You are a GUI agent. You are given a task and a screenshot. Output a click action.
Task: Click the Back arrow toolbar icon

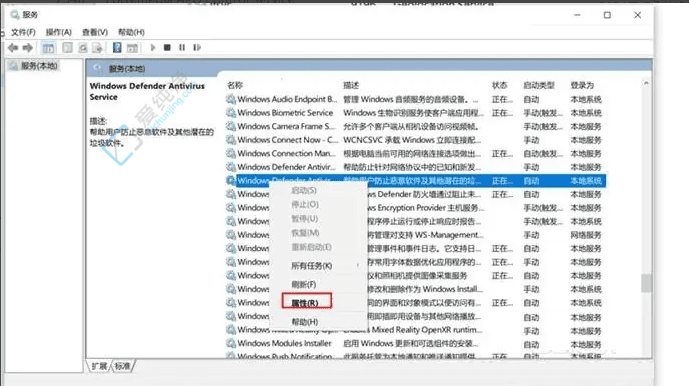point(13,47)
